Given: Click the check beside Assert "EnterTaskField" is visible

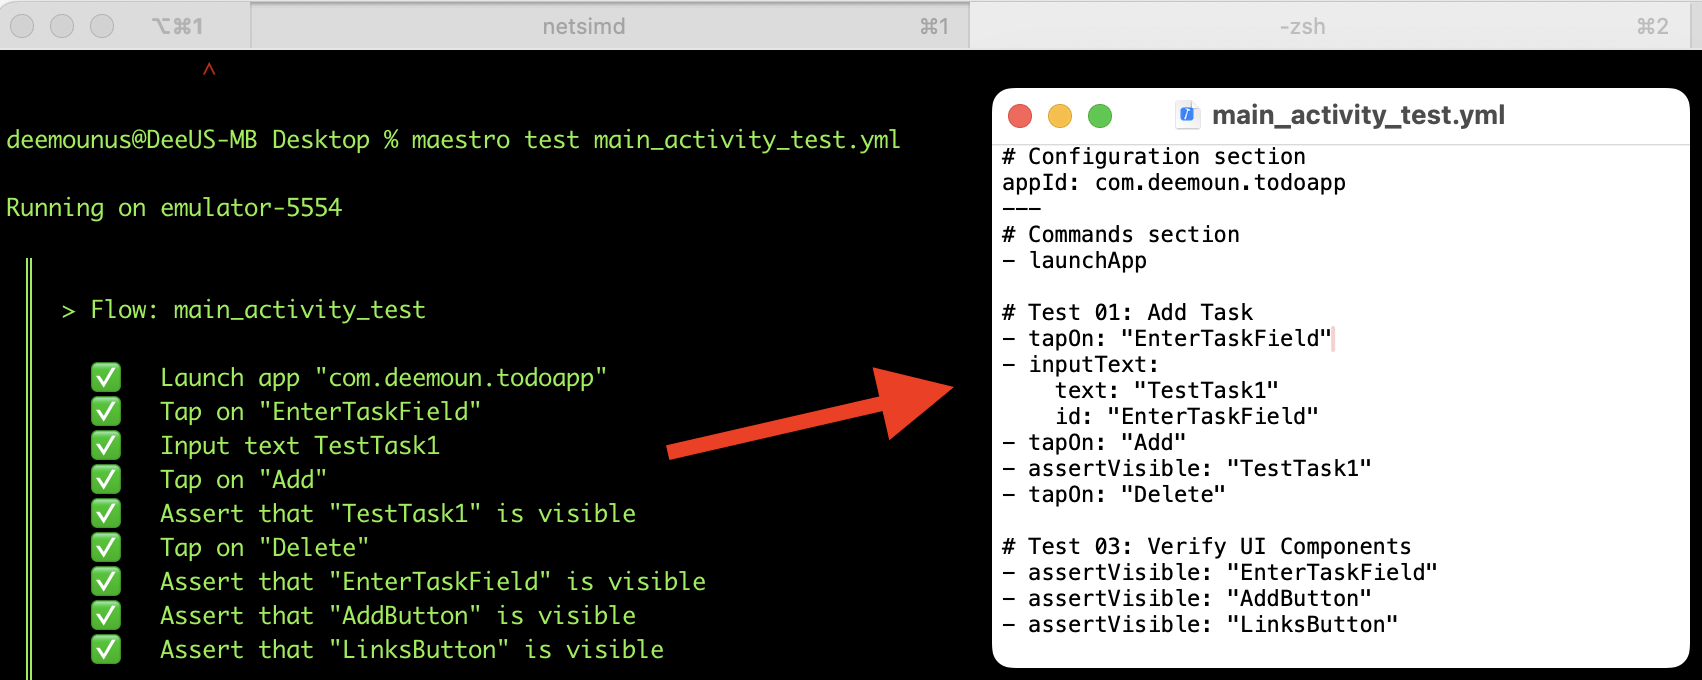Looking at the screenshot, I should [x=106, y=582].
